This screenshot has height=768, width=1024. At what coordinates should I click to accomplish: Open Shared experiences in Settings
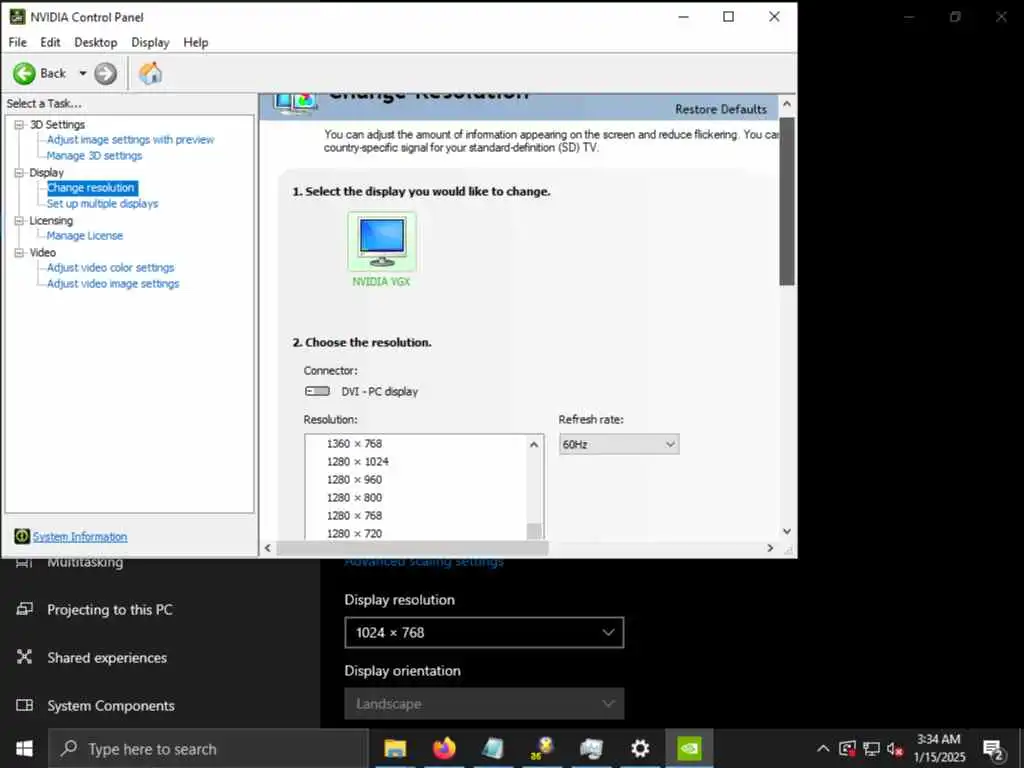(x=107, y=658)
